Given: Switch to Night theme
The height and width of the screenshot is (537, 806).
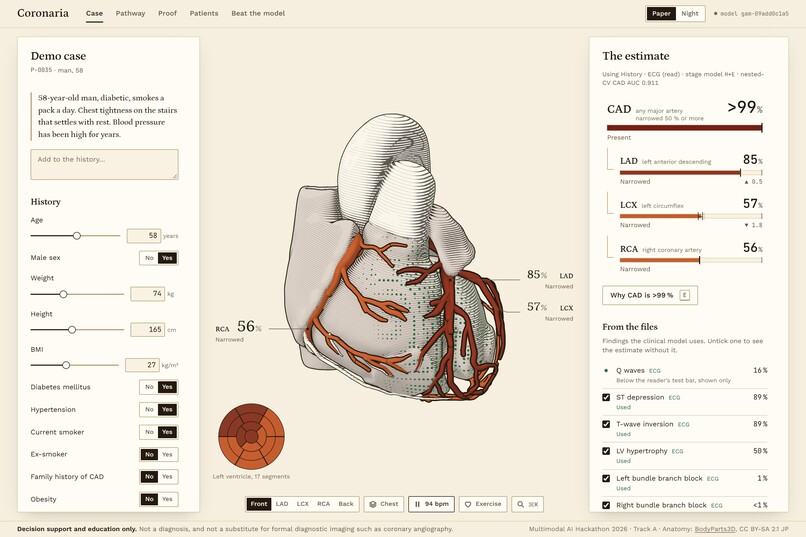Looking at the screenshot, I should 690,14.
